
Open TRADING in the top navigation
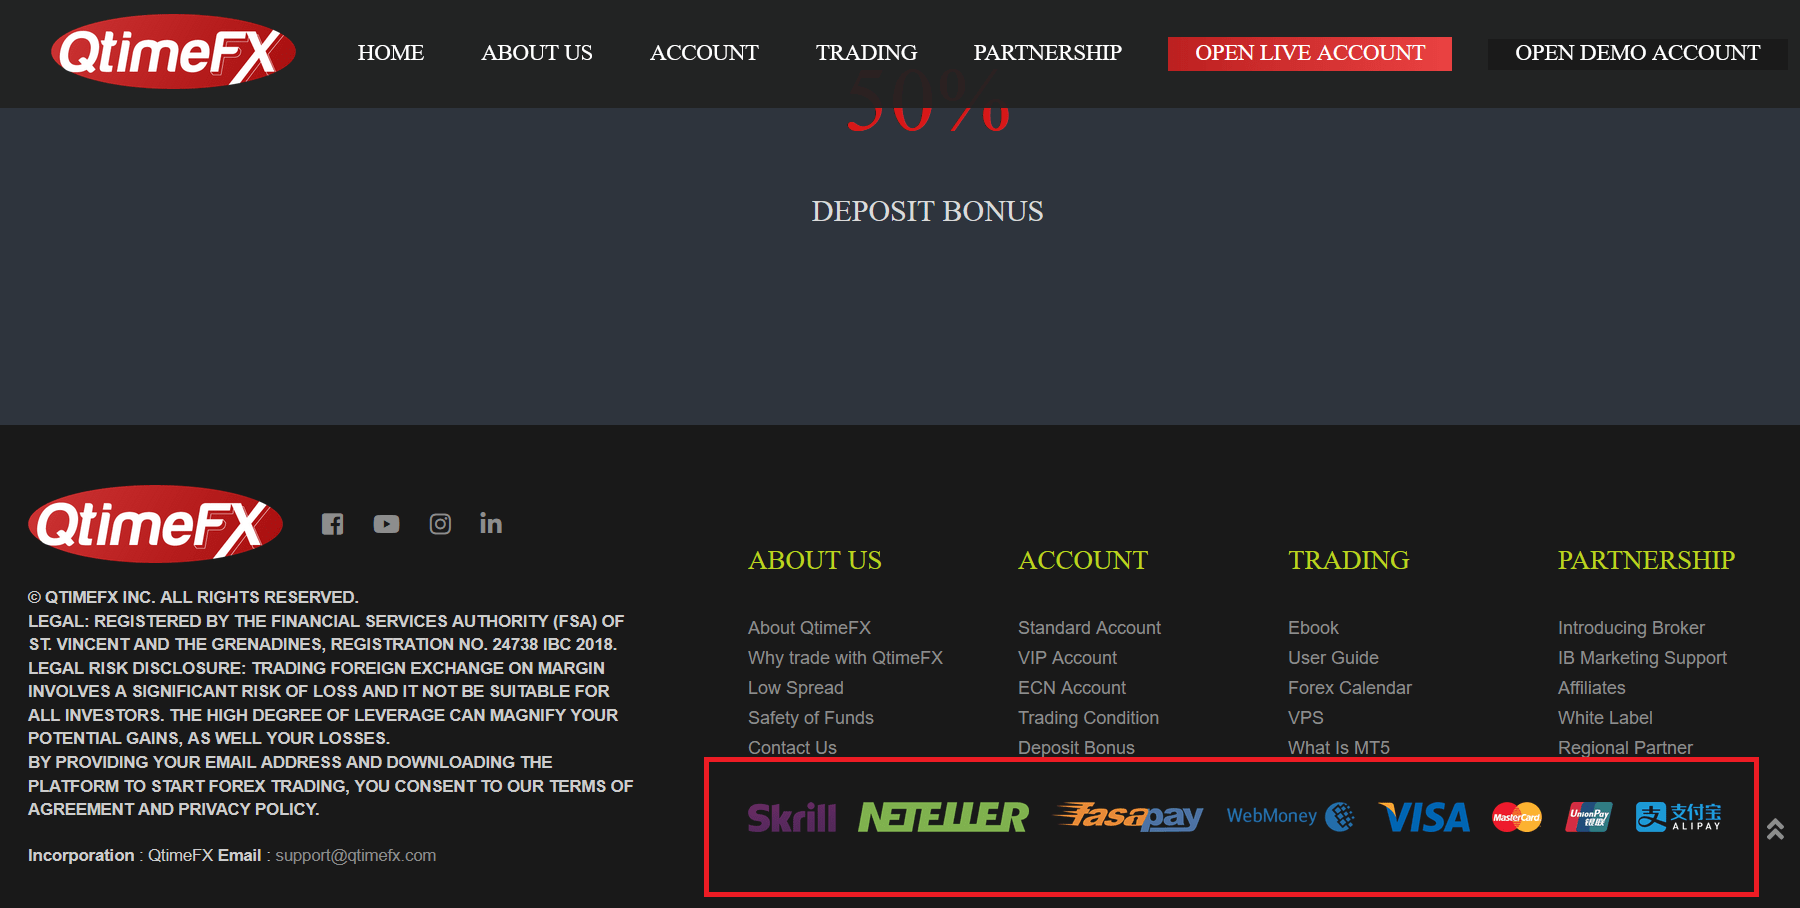point(866,52)
